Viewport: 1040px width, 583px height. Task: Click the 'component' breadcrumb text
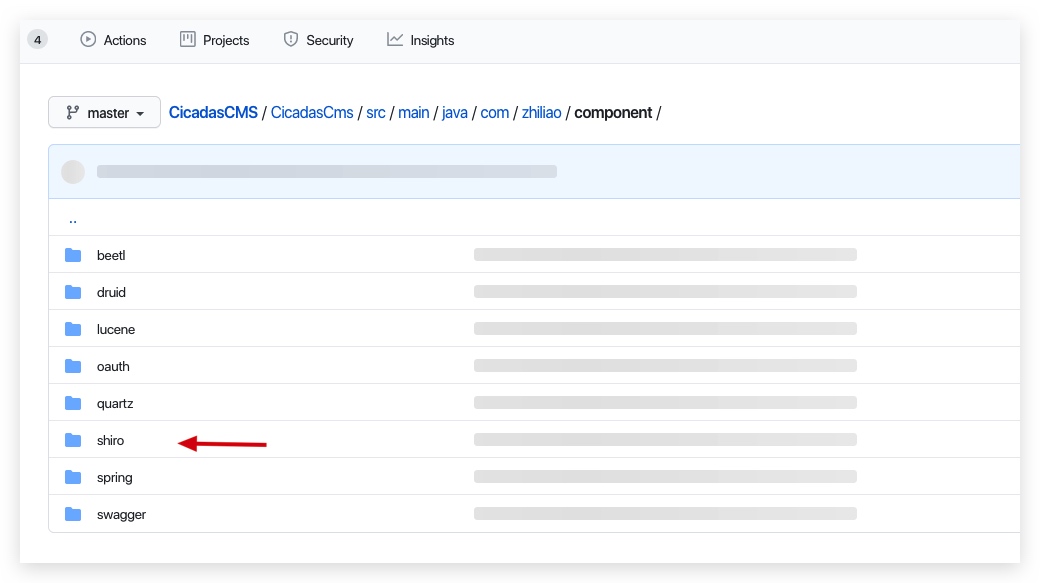coord(613,113)
